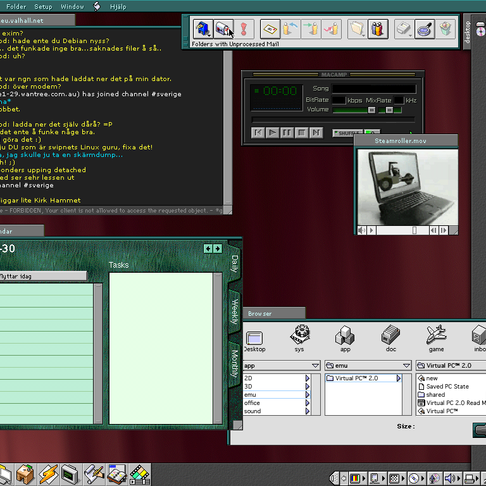Viewport: 486px width, 486px height.
Task: Open the Window menu
Action: [x=72, y=6]
